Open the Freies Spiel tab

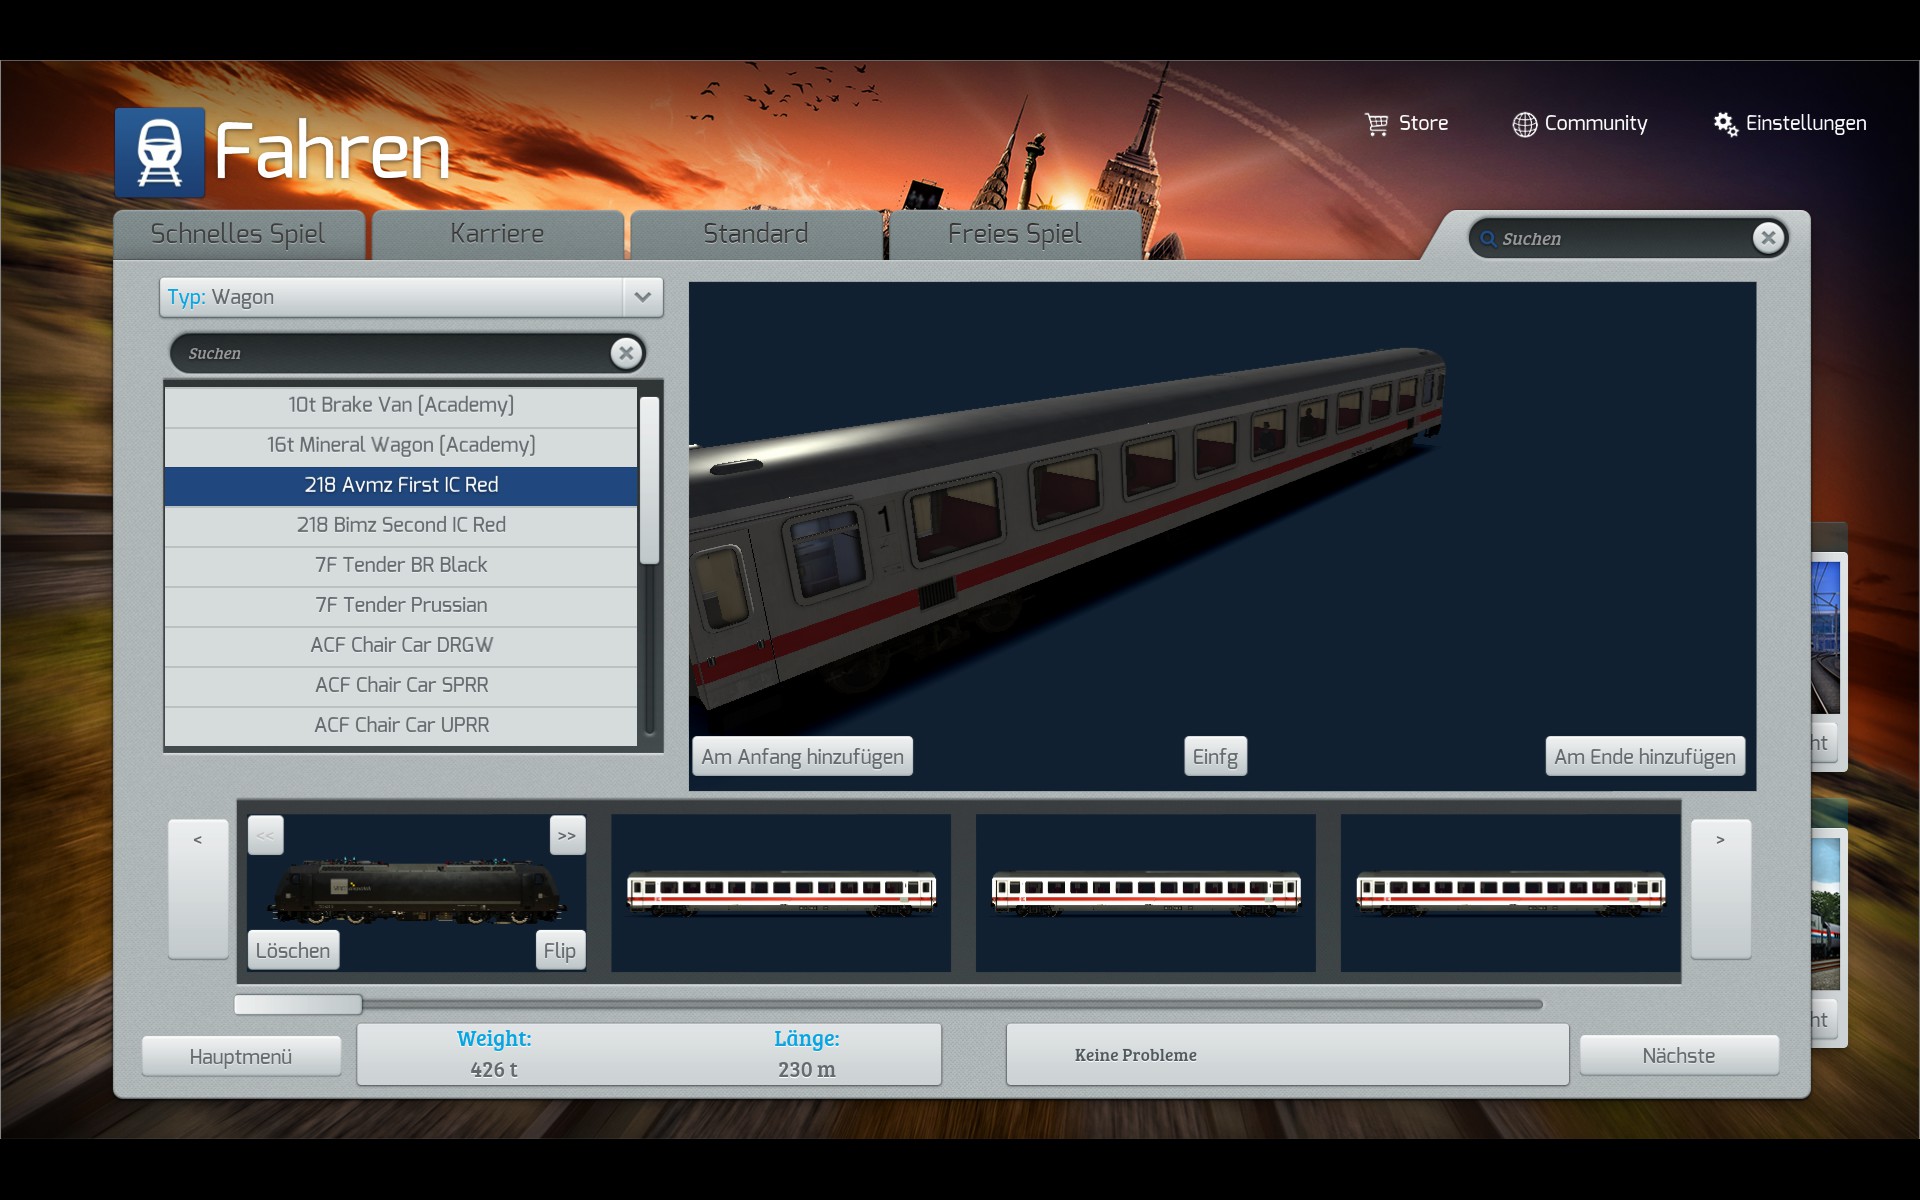tap(1014, 234)
